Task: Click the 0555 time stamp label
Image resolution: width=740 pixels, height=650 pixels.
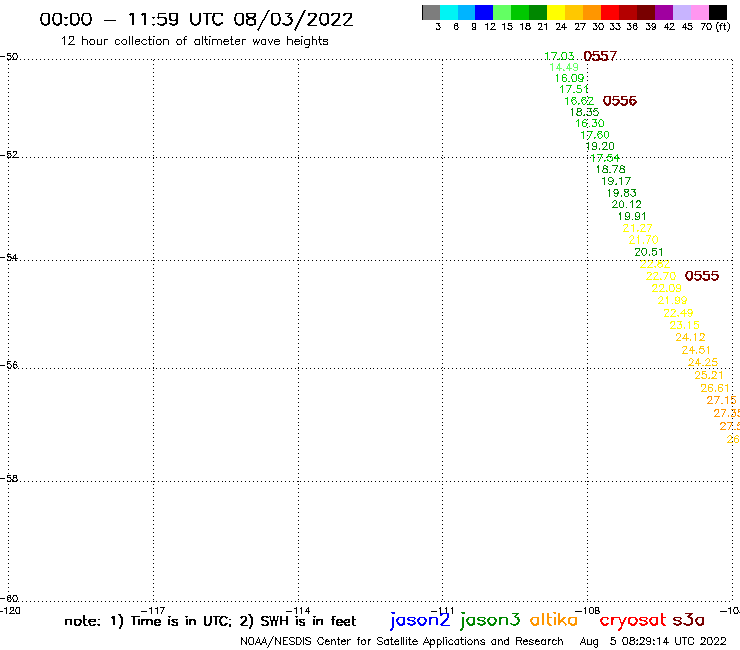Action: coord(702,276)
